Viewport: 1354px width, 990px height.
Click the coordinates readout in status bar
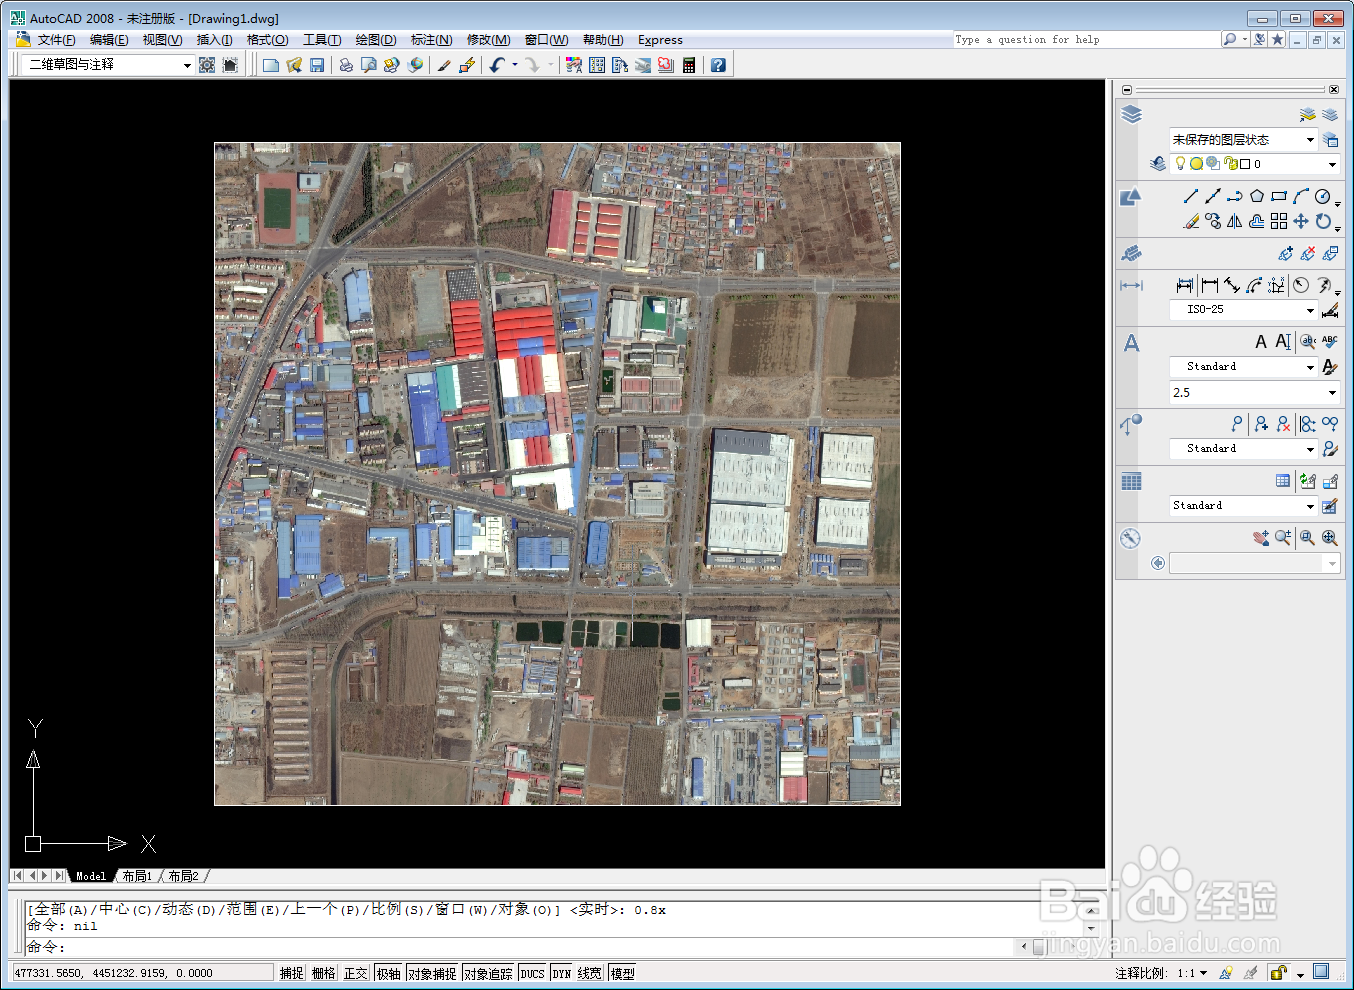coord(142,973)
